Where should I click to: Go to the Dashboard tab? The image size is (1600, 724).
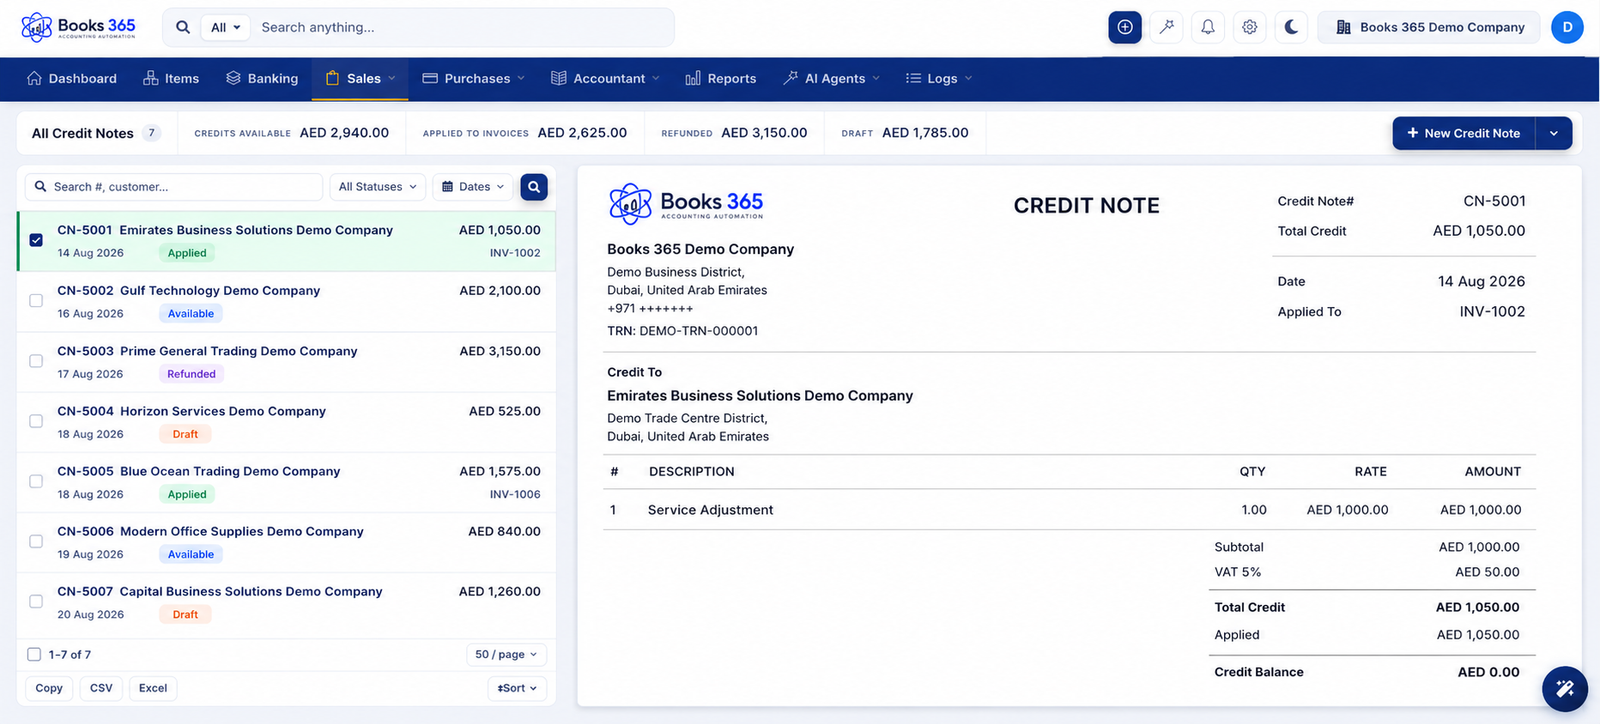coord(72,78)
